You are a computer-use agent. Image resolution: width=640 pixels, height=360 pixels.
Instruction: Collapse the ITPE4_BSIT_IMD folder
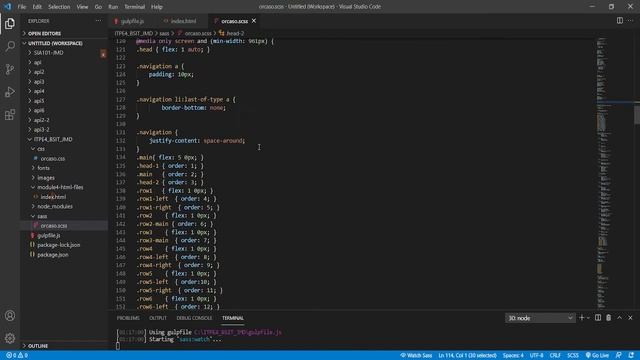53,139
